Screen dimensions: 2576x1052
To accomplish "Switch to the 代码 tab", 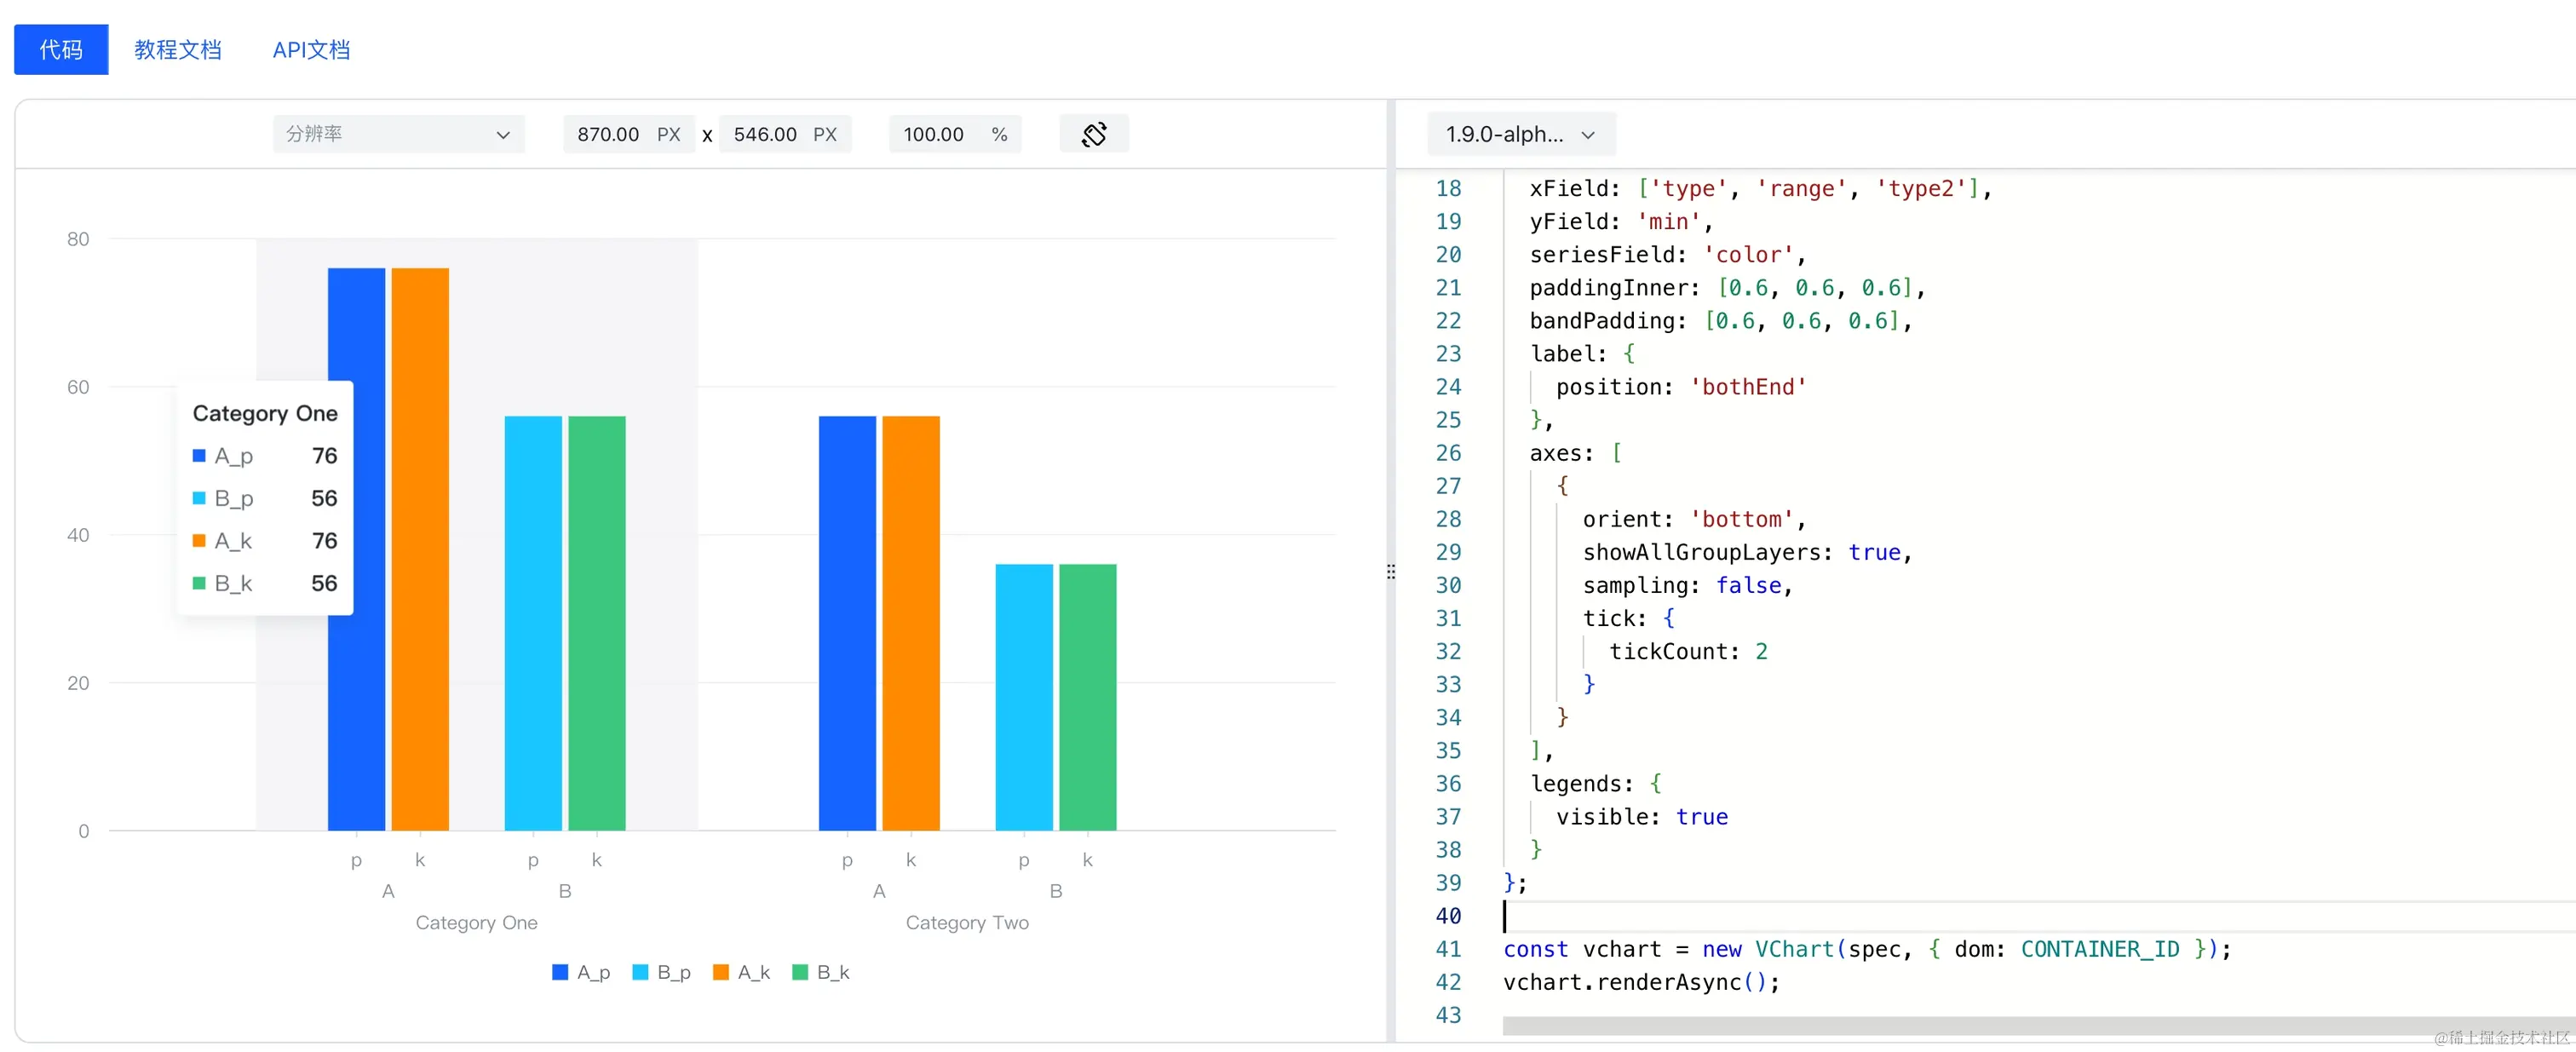I will [x=61, y=49].
